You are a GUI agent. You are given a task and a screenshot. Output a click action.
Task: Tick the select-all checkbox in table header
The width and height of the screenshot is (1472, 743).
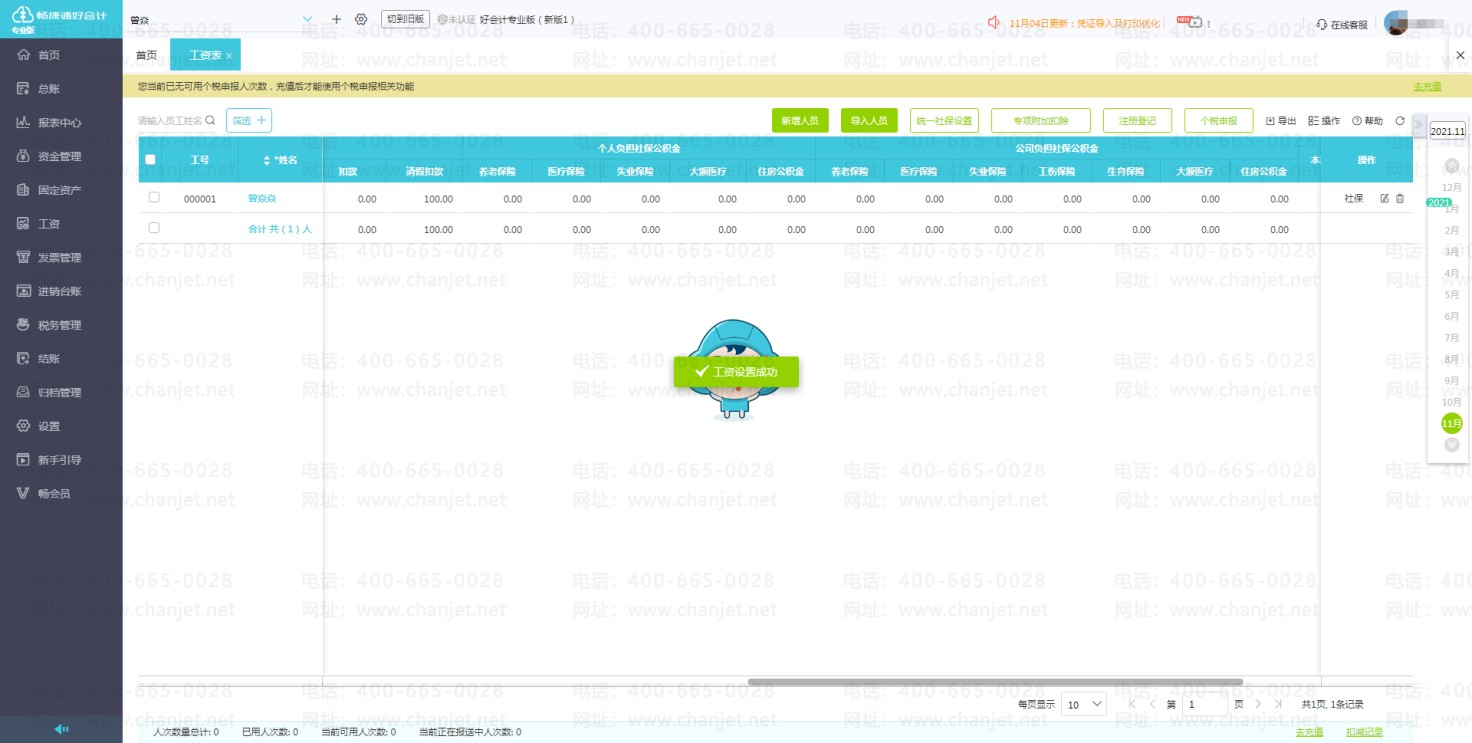[x=150, y=160]
